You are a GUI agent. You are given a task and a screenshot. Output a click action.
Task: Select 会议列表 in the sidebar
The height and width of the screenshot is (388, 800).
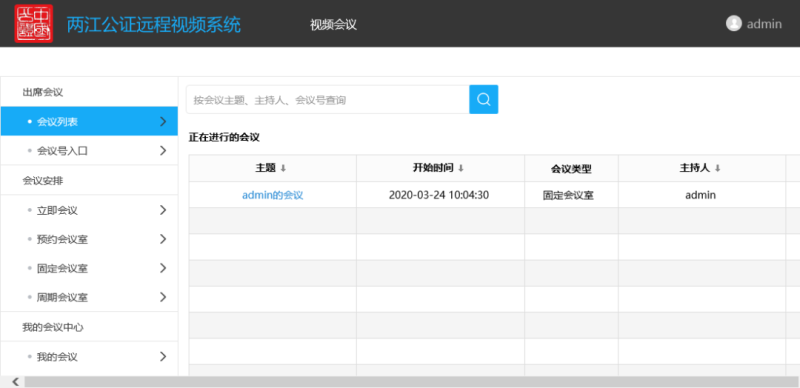click(x=89, y=122)
